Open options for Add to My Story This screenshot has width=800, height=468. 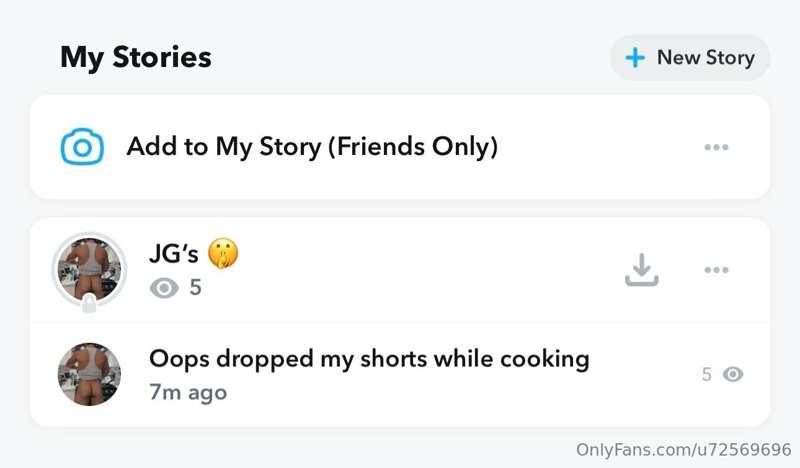pos(716,148)
